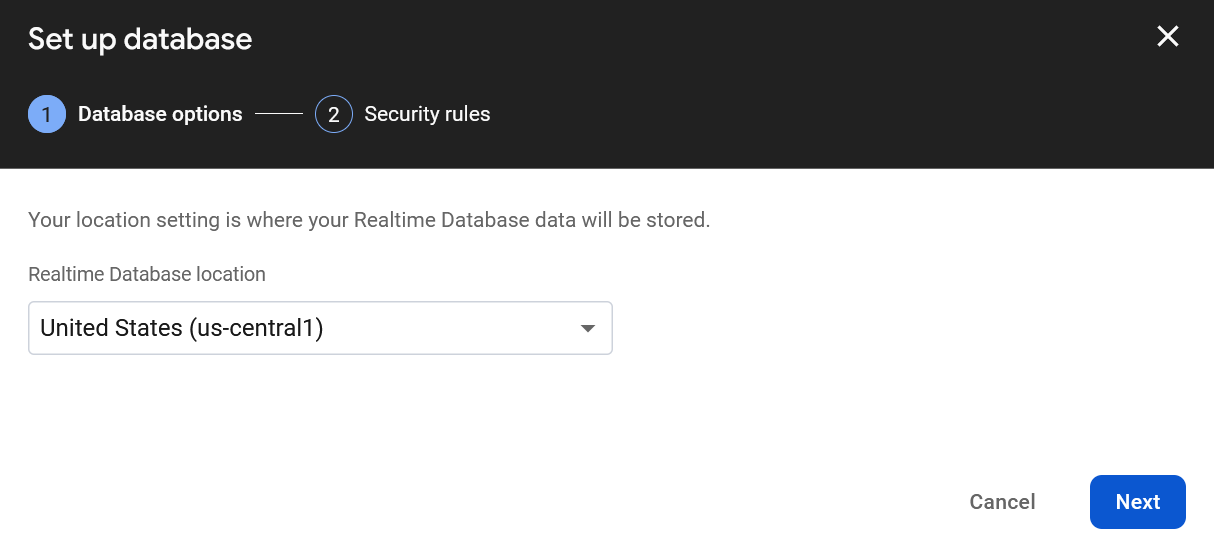Select the Database options step label
This screenshot has height=555, width=1214.
[160, 114]
